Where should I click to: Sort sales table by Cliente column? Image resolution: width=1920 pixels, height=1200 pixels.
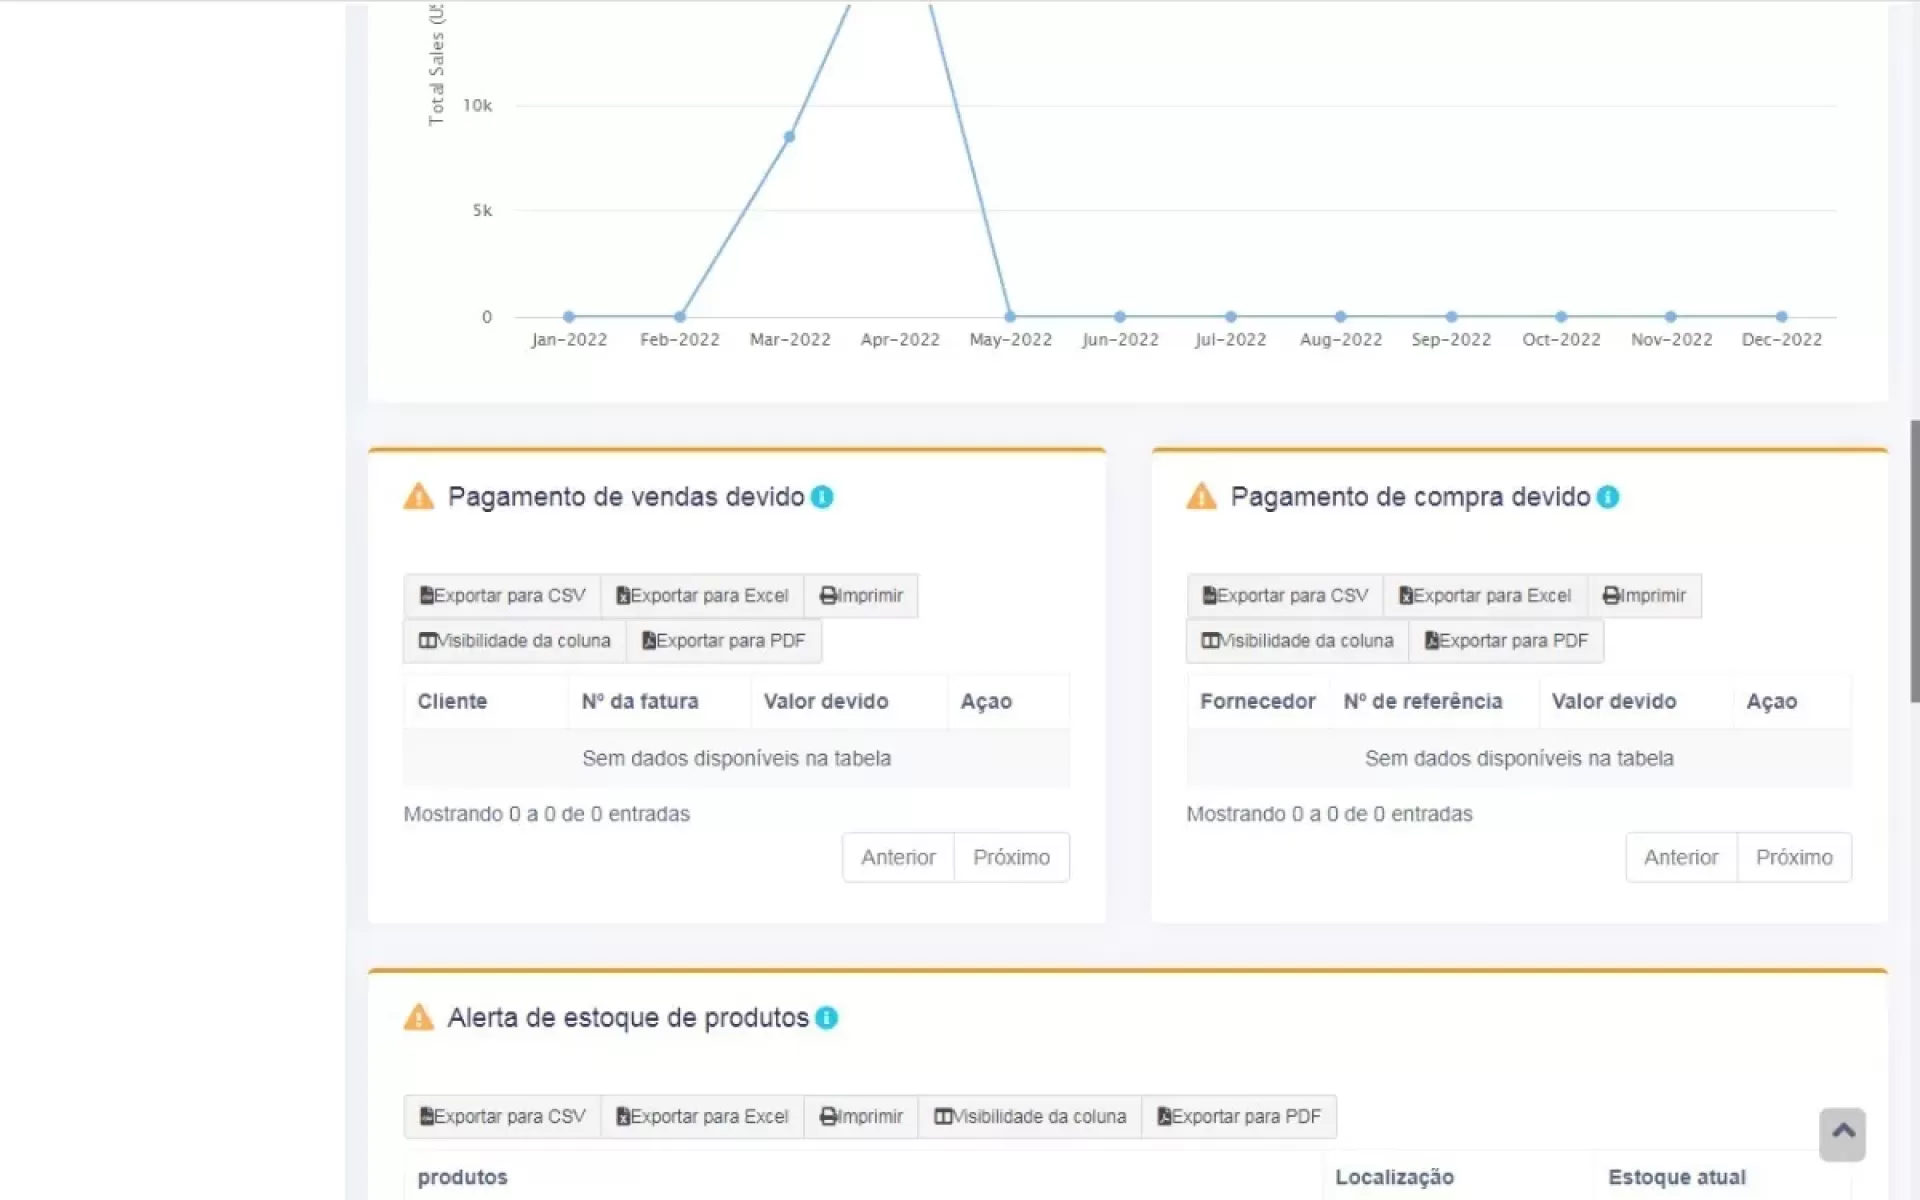[x=453, y=702]
